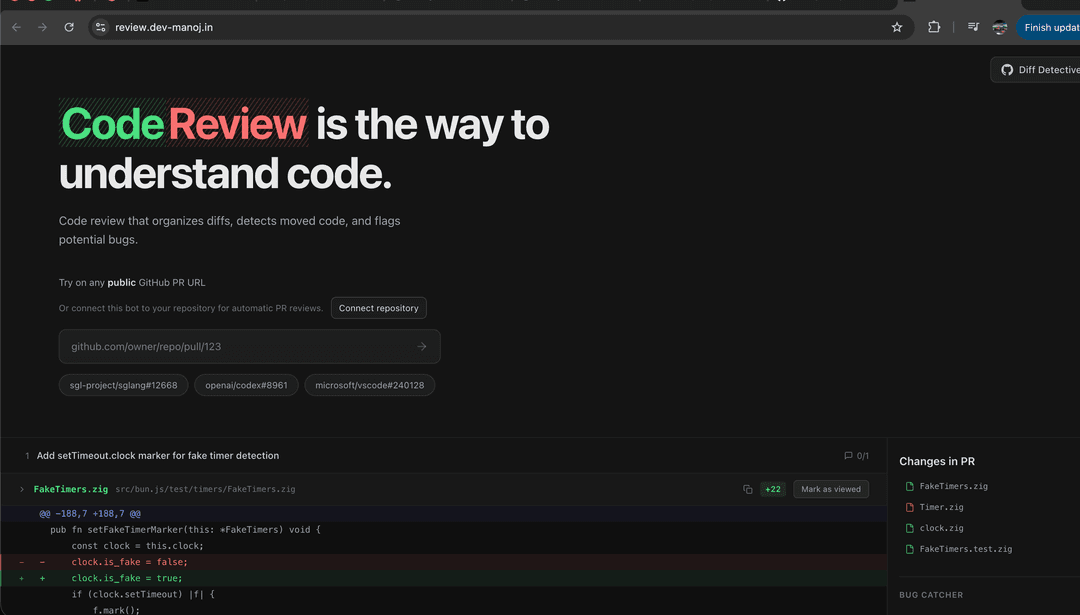Open the browser profile avatar
This screenshot has width=1080, height=615.
tap(999, 28)
